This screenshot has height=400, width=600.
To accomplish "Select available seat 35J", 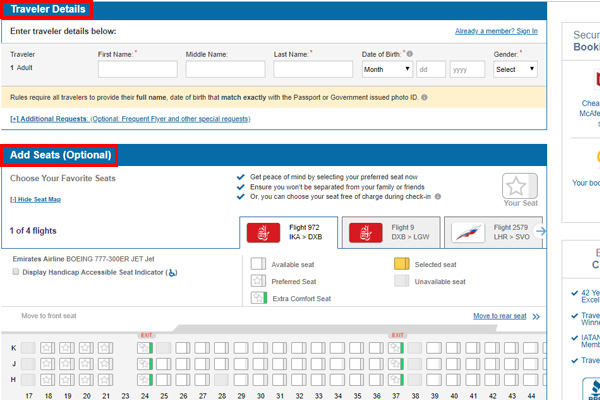I will click(x=357, y=364).
